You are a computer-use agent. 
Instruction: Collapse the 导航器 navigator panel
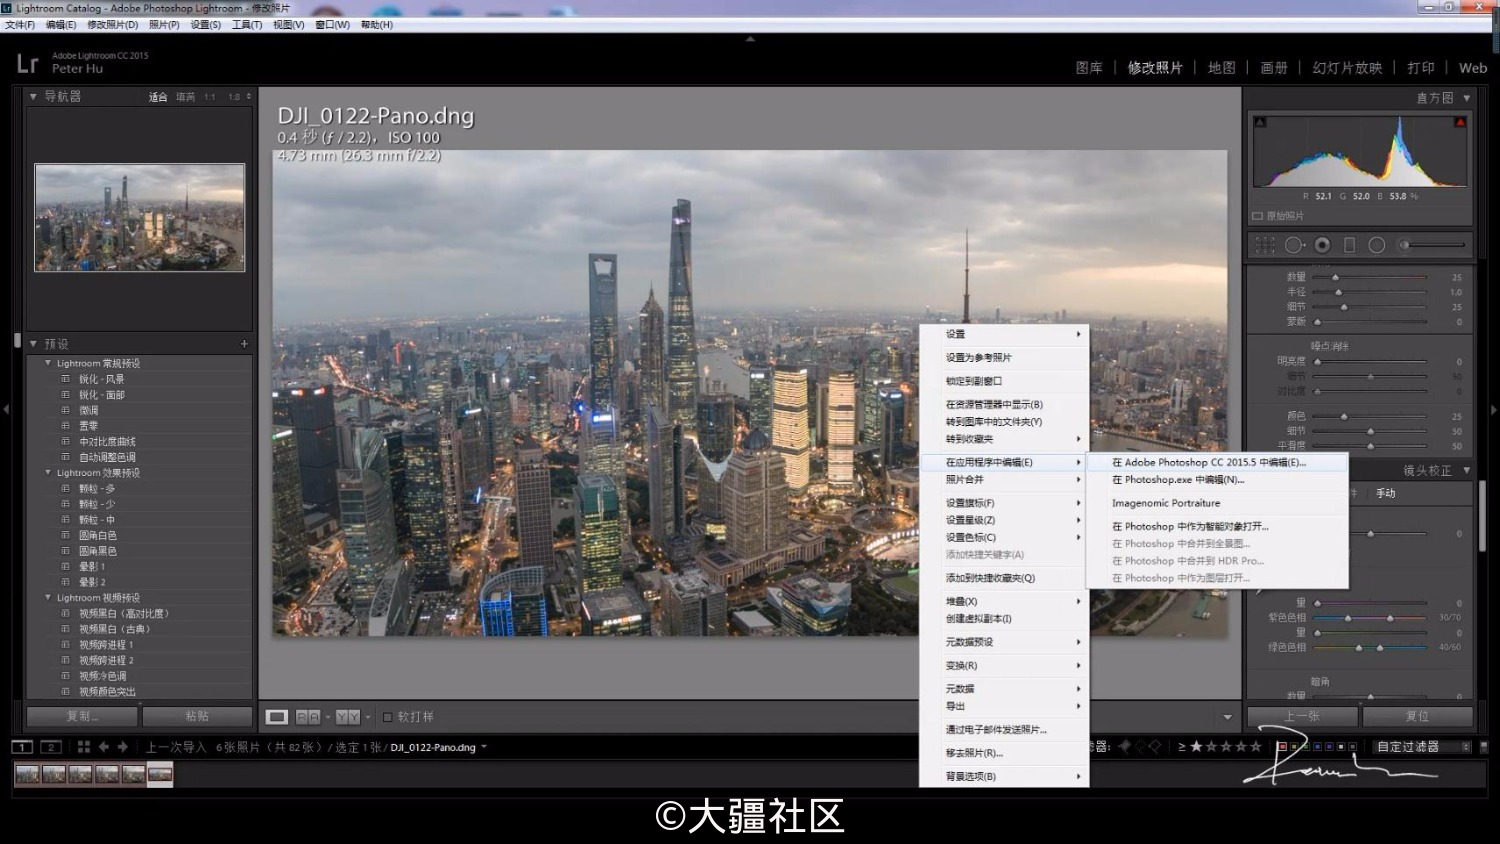coord(33,97)
